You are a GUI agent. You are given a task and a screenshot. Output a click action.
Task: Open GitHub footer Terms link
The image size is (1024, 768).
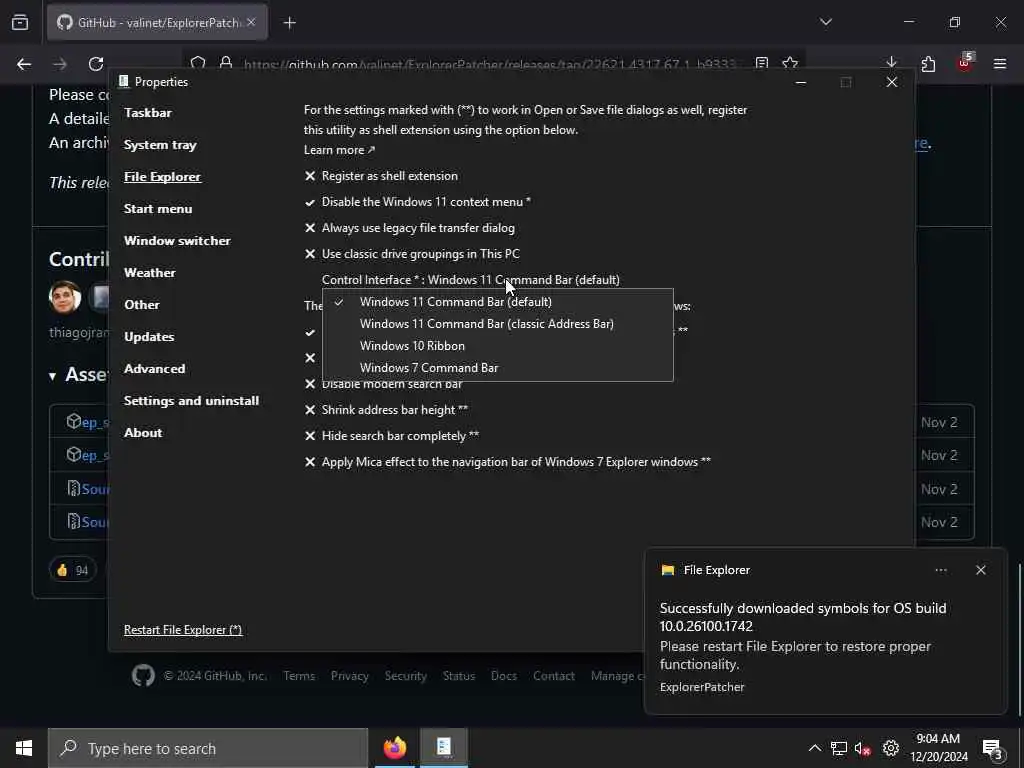(x=299, y=676)
